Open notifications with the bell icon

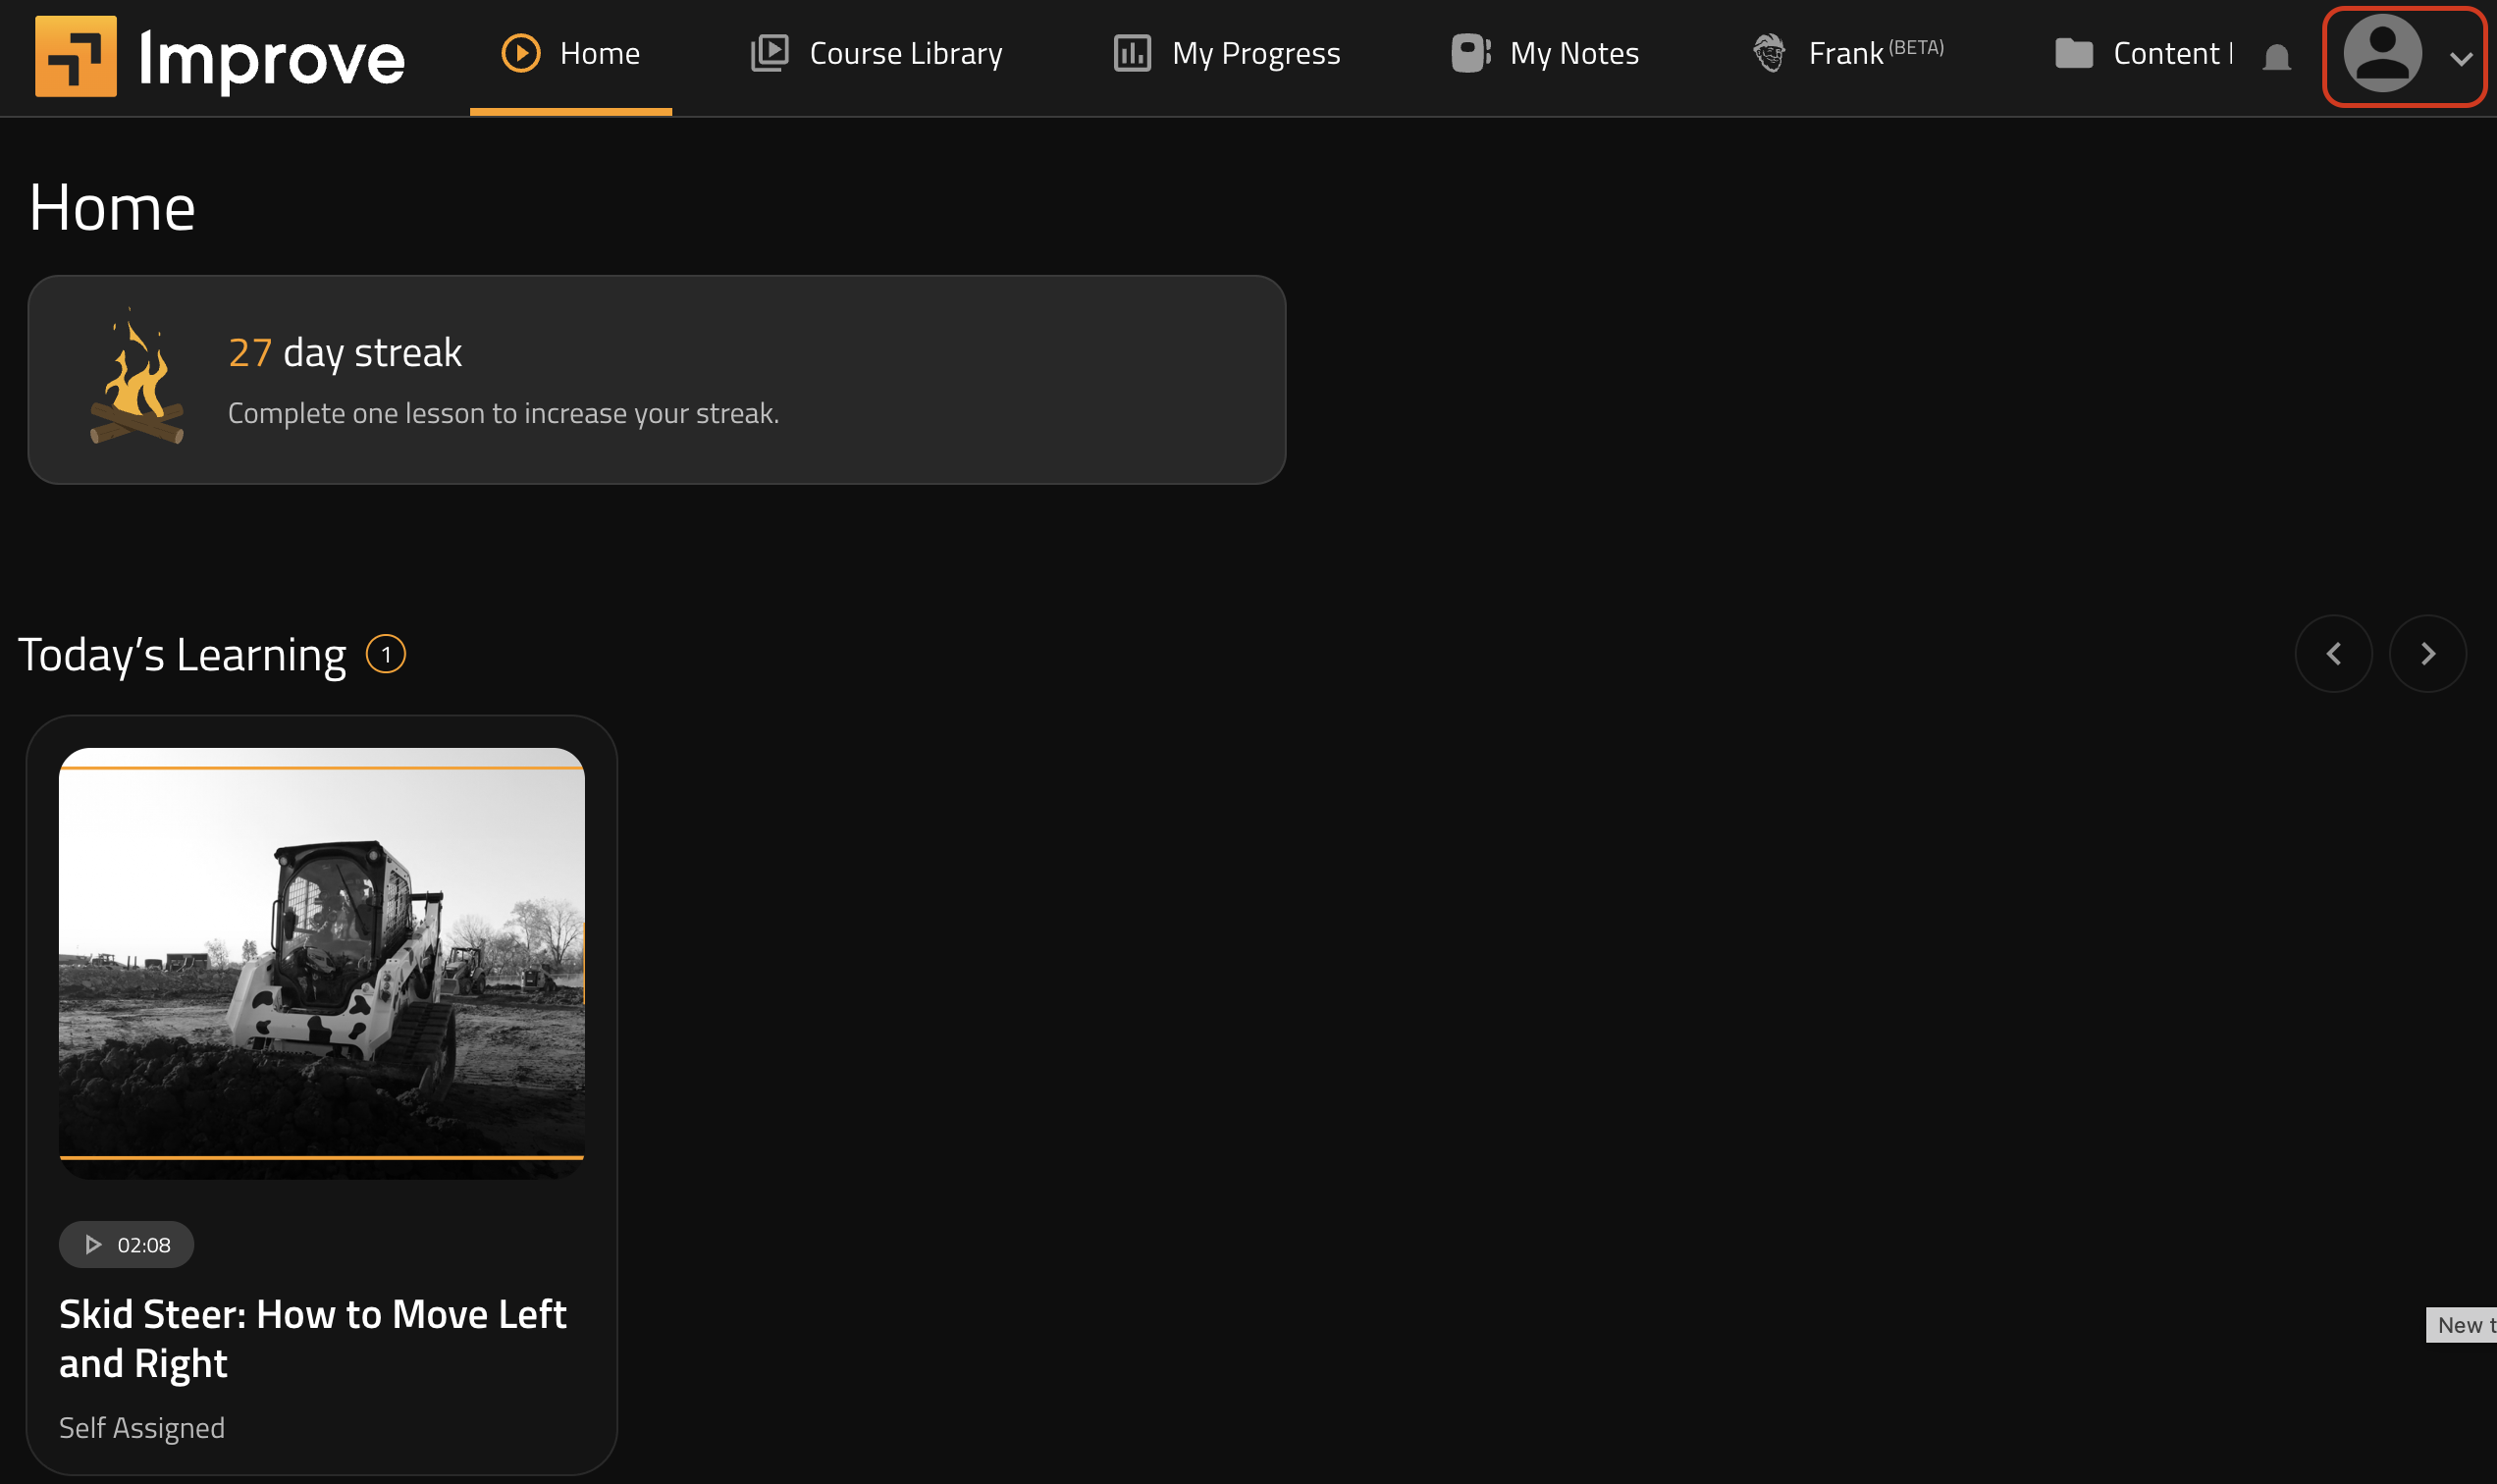(x=2277, y=58)
